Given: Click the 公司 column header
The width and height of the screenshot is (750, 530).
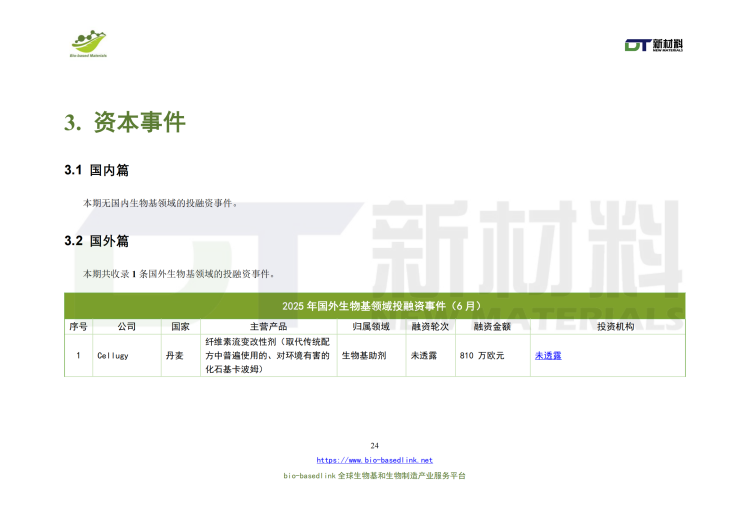Looking at the screenshot, I should tap(126, 326).
